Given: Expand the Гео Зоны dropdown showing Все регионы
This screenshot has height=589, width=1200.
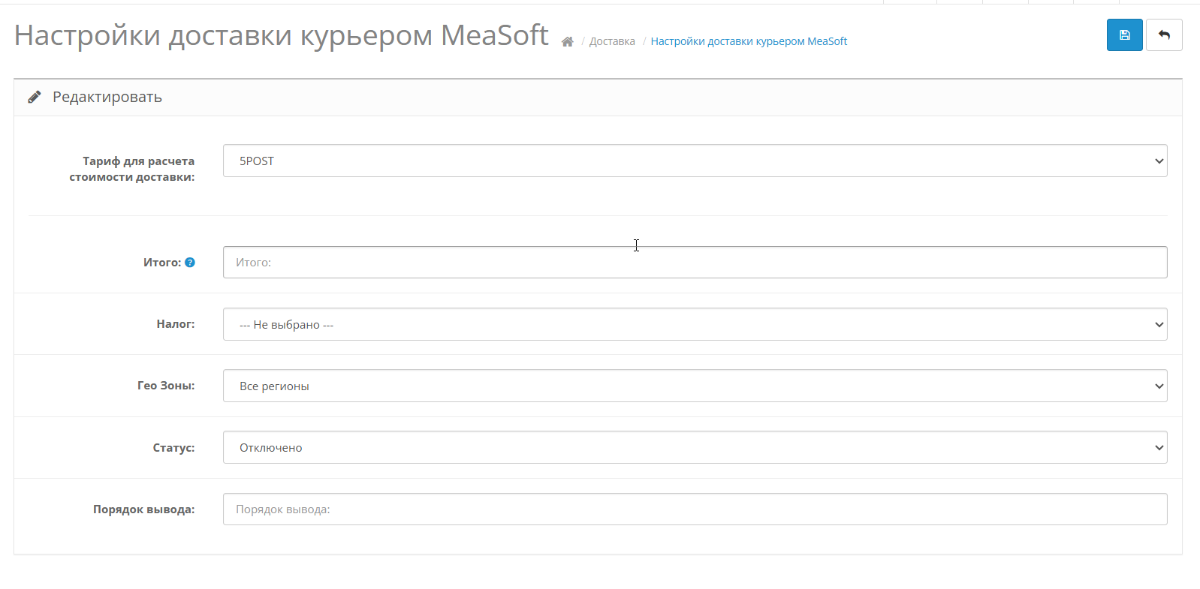Looking at the screenshot, I should (695, 385).
